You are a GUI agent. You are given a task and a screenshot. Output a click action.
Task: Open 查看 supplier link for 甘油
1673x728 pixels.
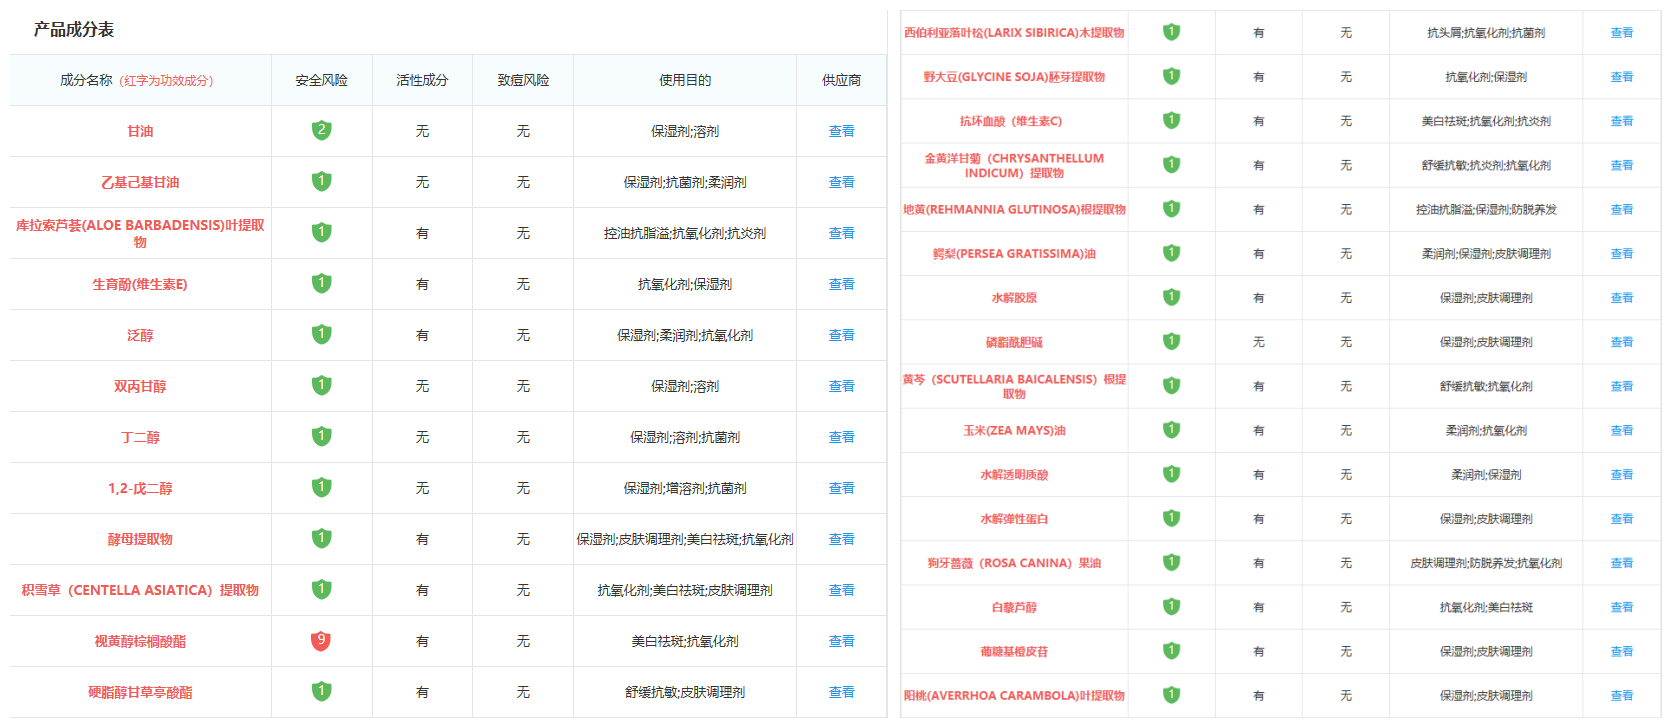point(841,131)
